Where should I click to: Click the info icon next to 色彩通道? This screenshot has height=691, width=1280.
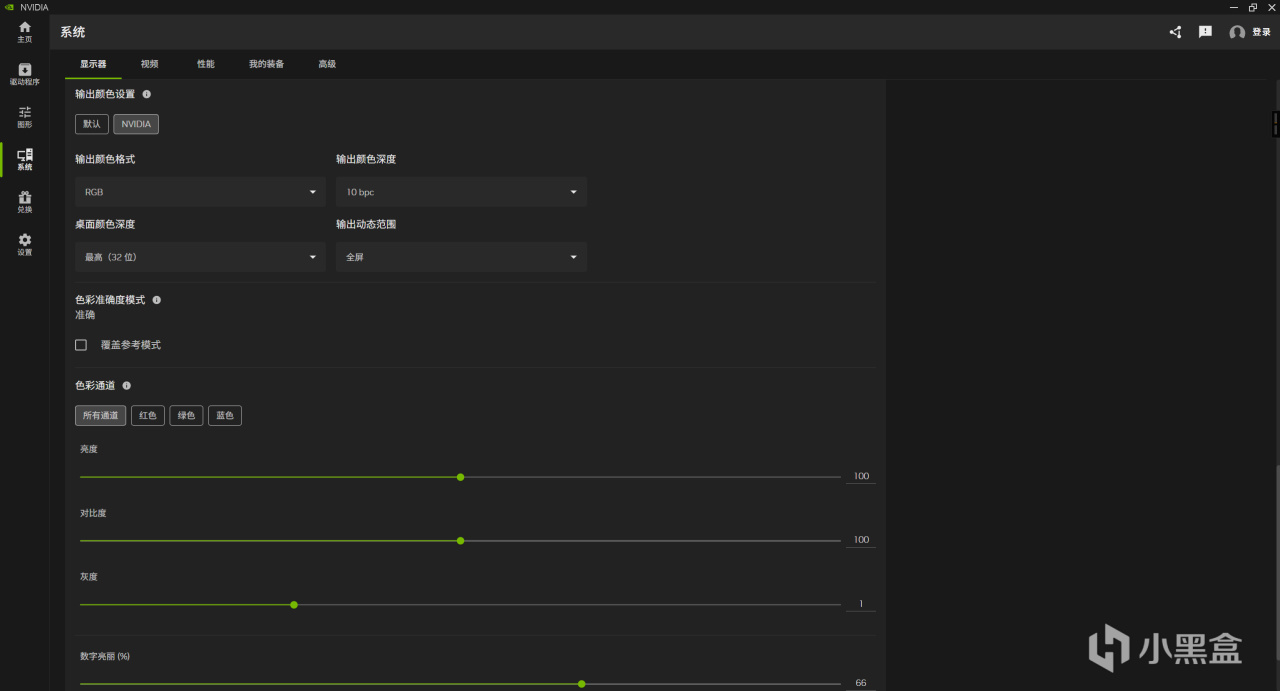(x=127, y=385)
